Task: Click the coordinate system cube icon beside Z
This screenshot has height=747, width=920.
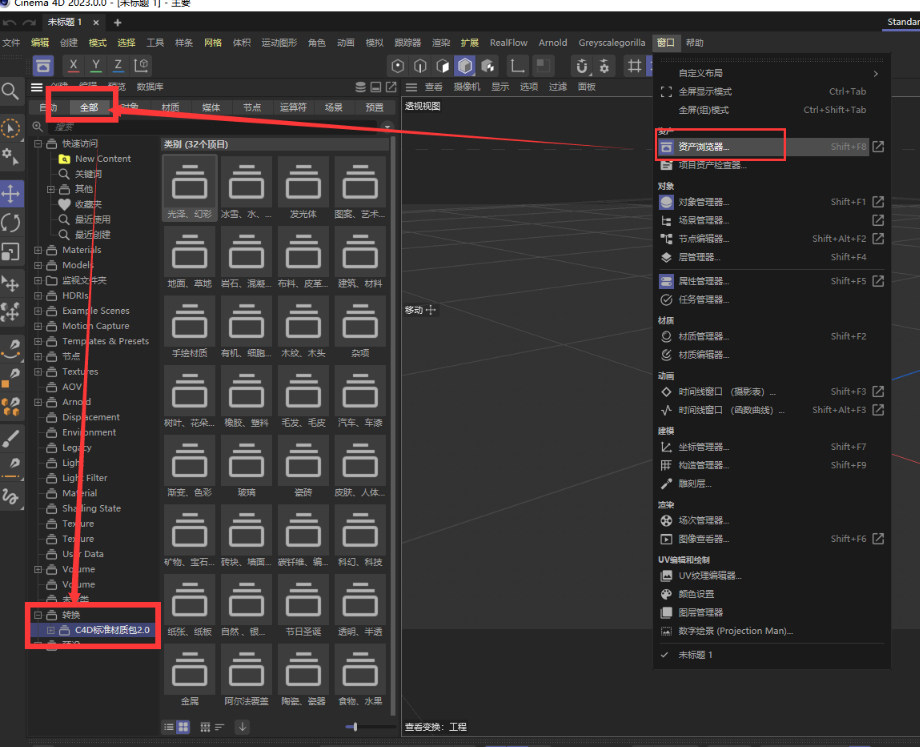Action: point(142,65)
